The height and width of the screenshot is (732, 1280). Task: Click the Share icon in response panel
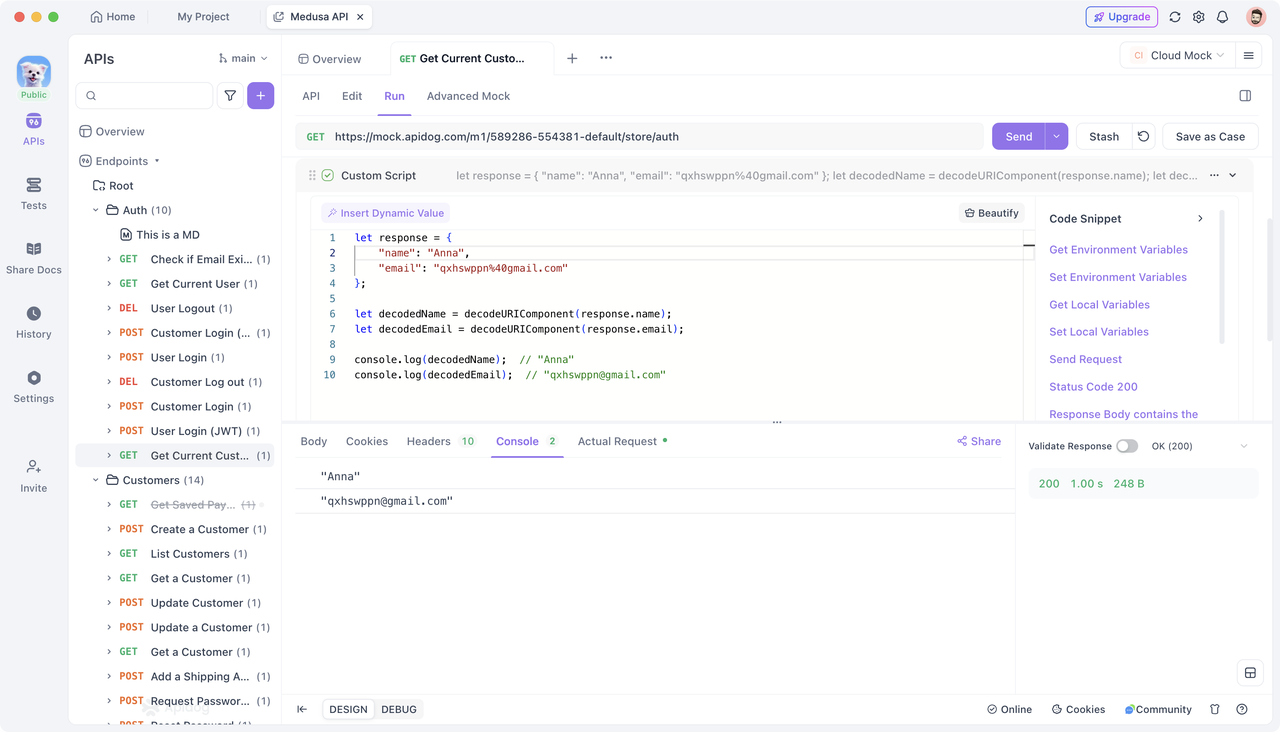(x=979, y=441)
